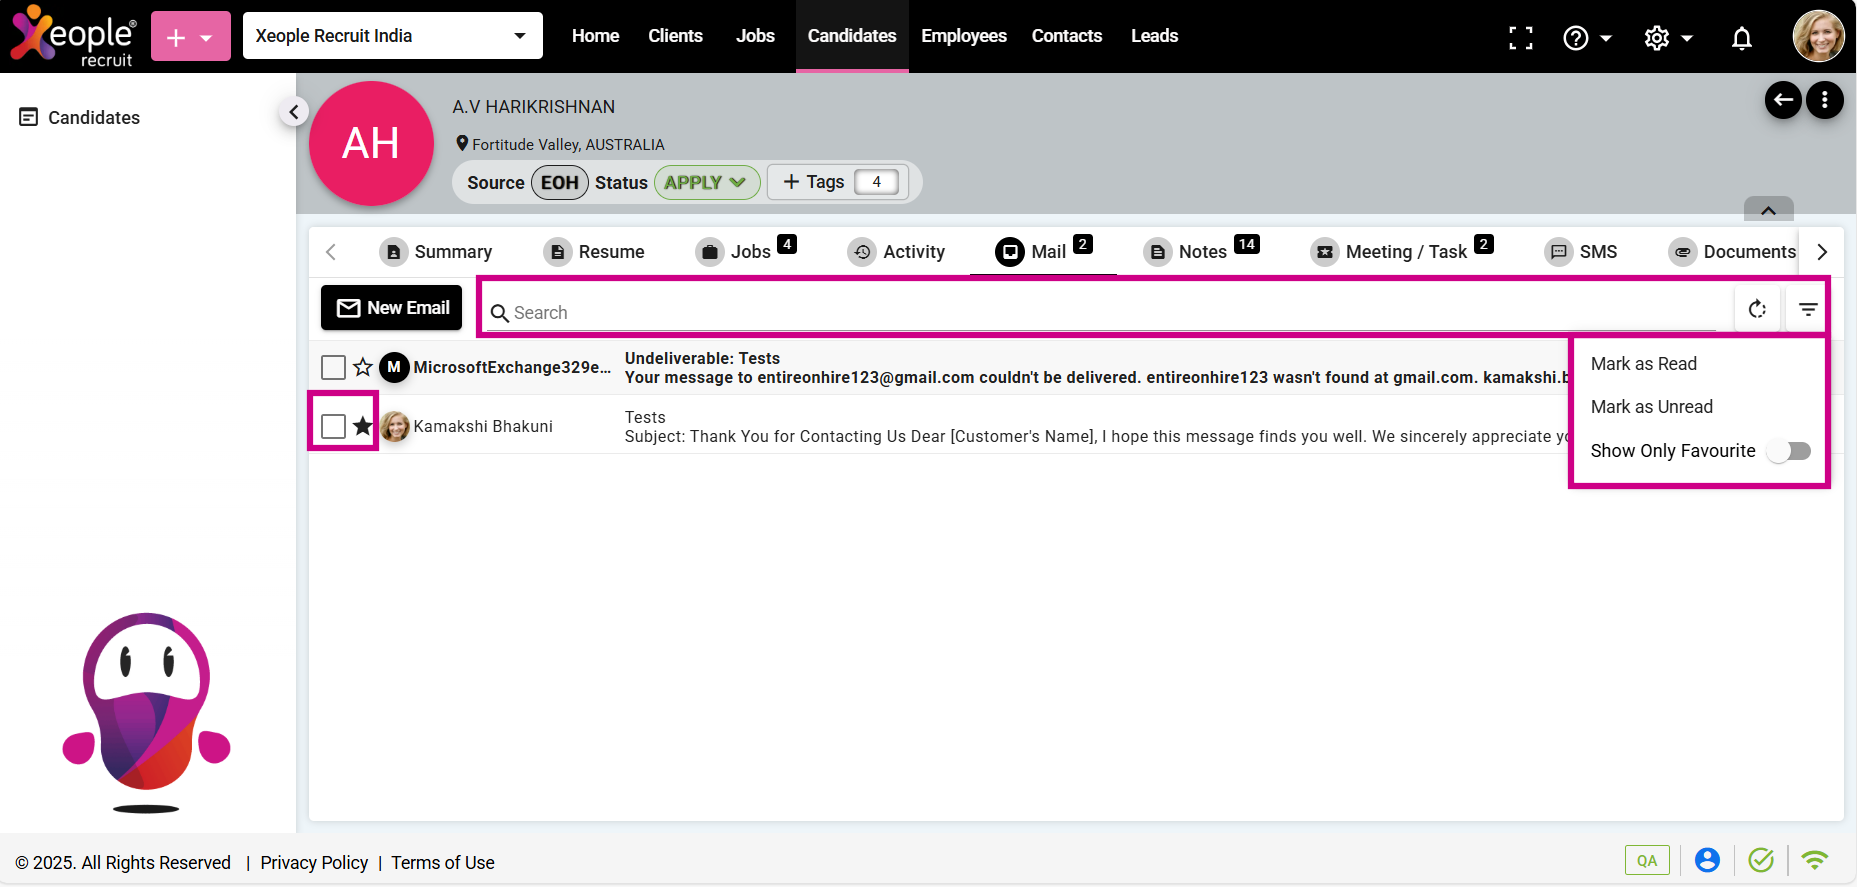Image resolution: width=1857 pixels, height=887 pixels.
Task: Toggle the Show Only Favourite switch
Action: (1788, 451)
